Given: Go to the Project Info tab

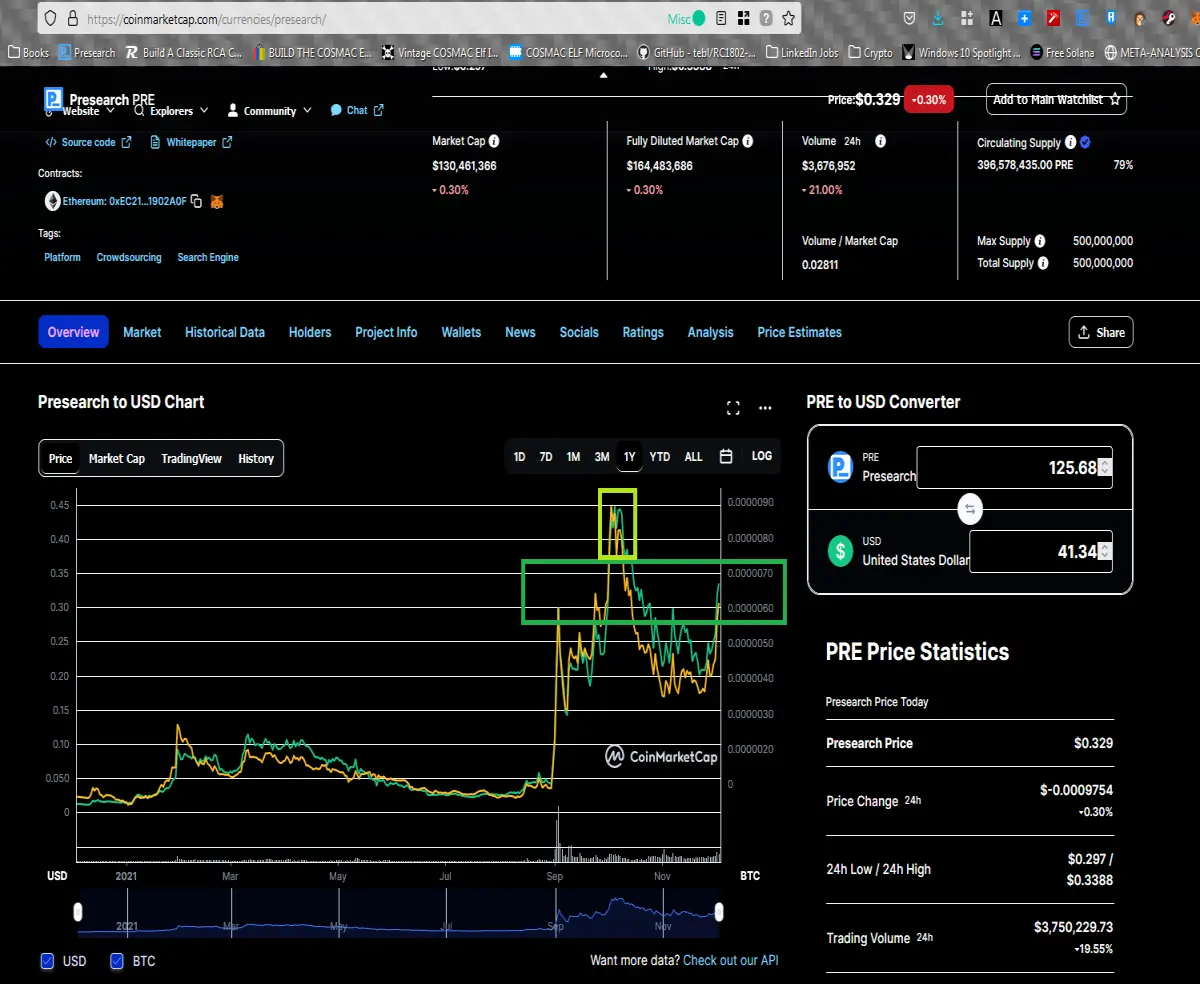Looking at the screenshot, I should point(386,332).
